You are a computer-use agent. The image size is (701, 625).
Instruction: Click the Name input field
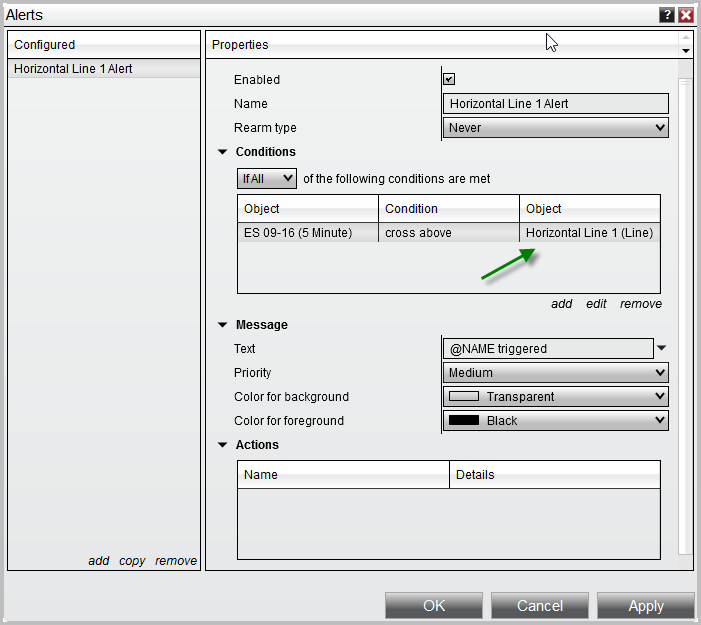click(x=555, y=104)
